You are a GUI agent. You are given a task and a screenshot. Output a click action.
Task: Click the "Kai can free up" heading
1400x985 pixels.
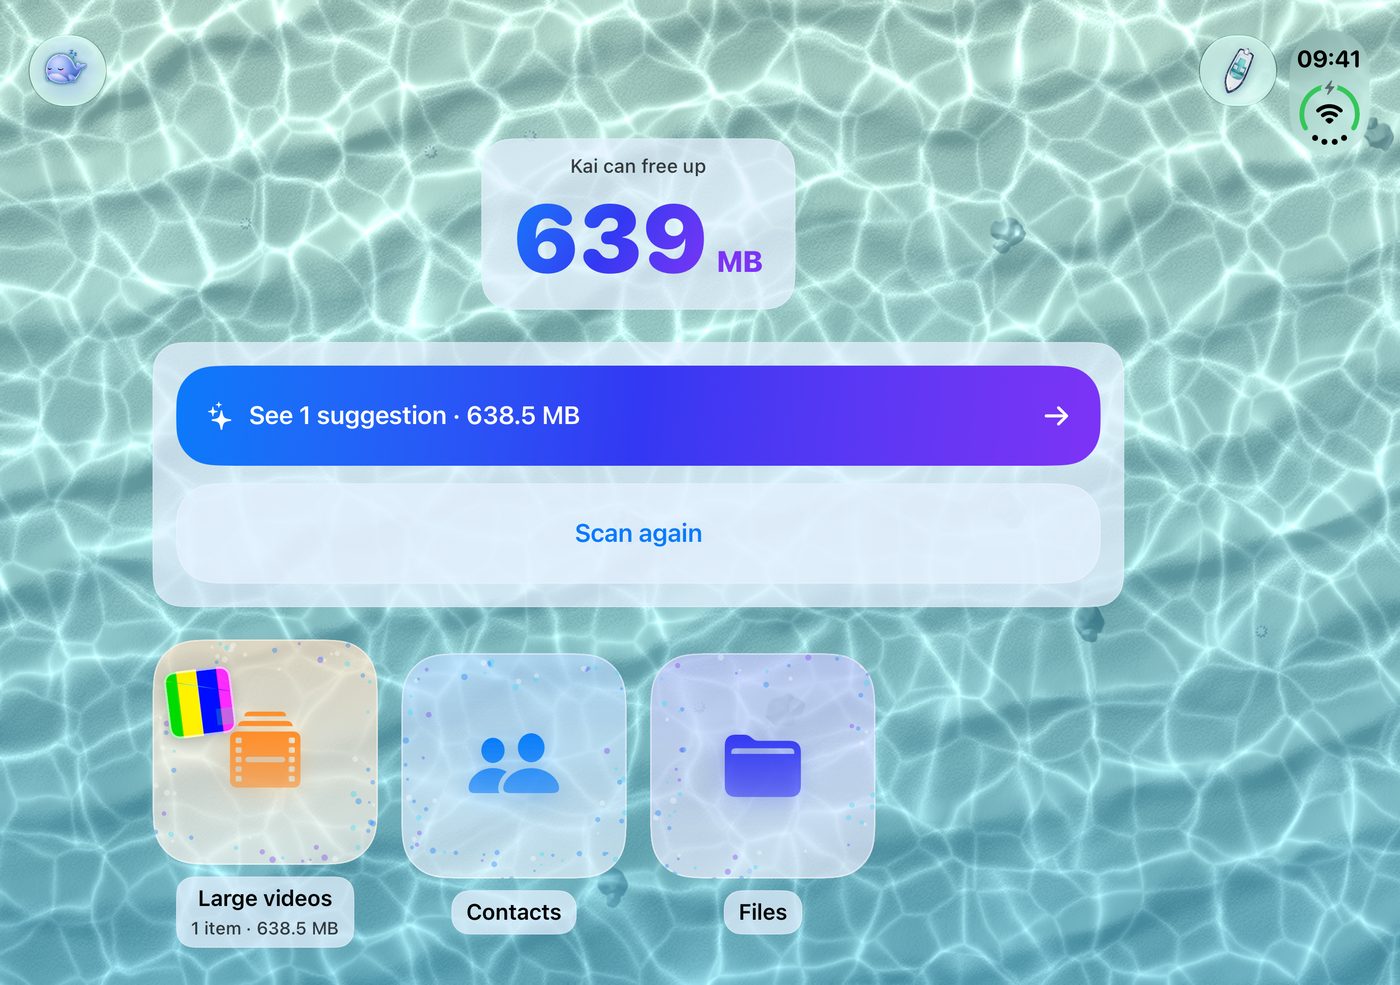(638, 166)
